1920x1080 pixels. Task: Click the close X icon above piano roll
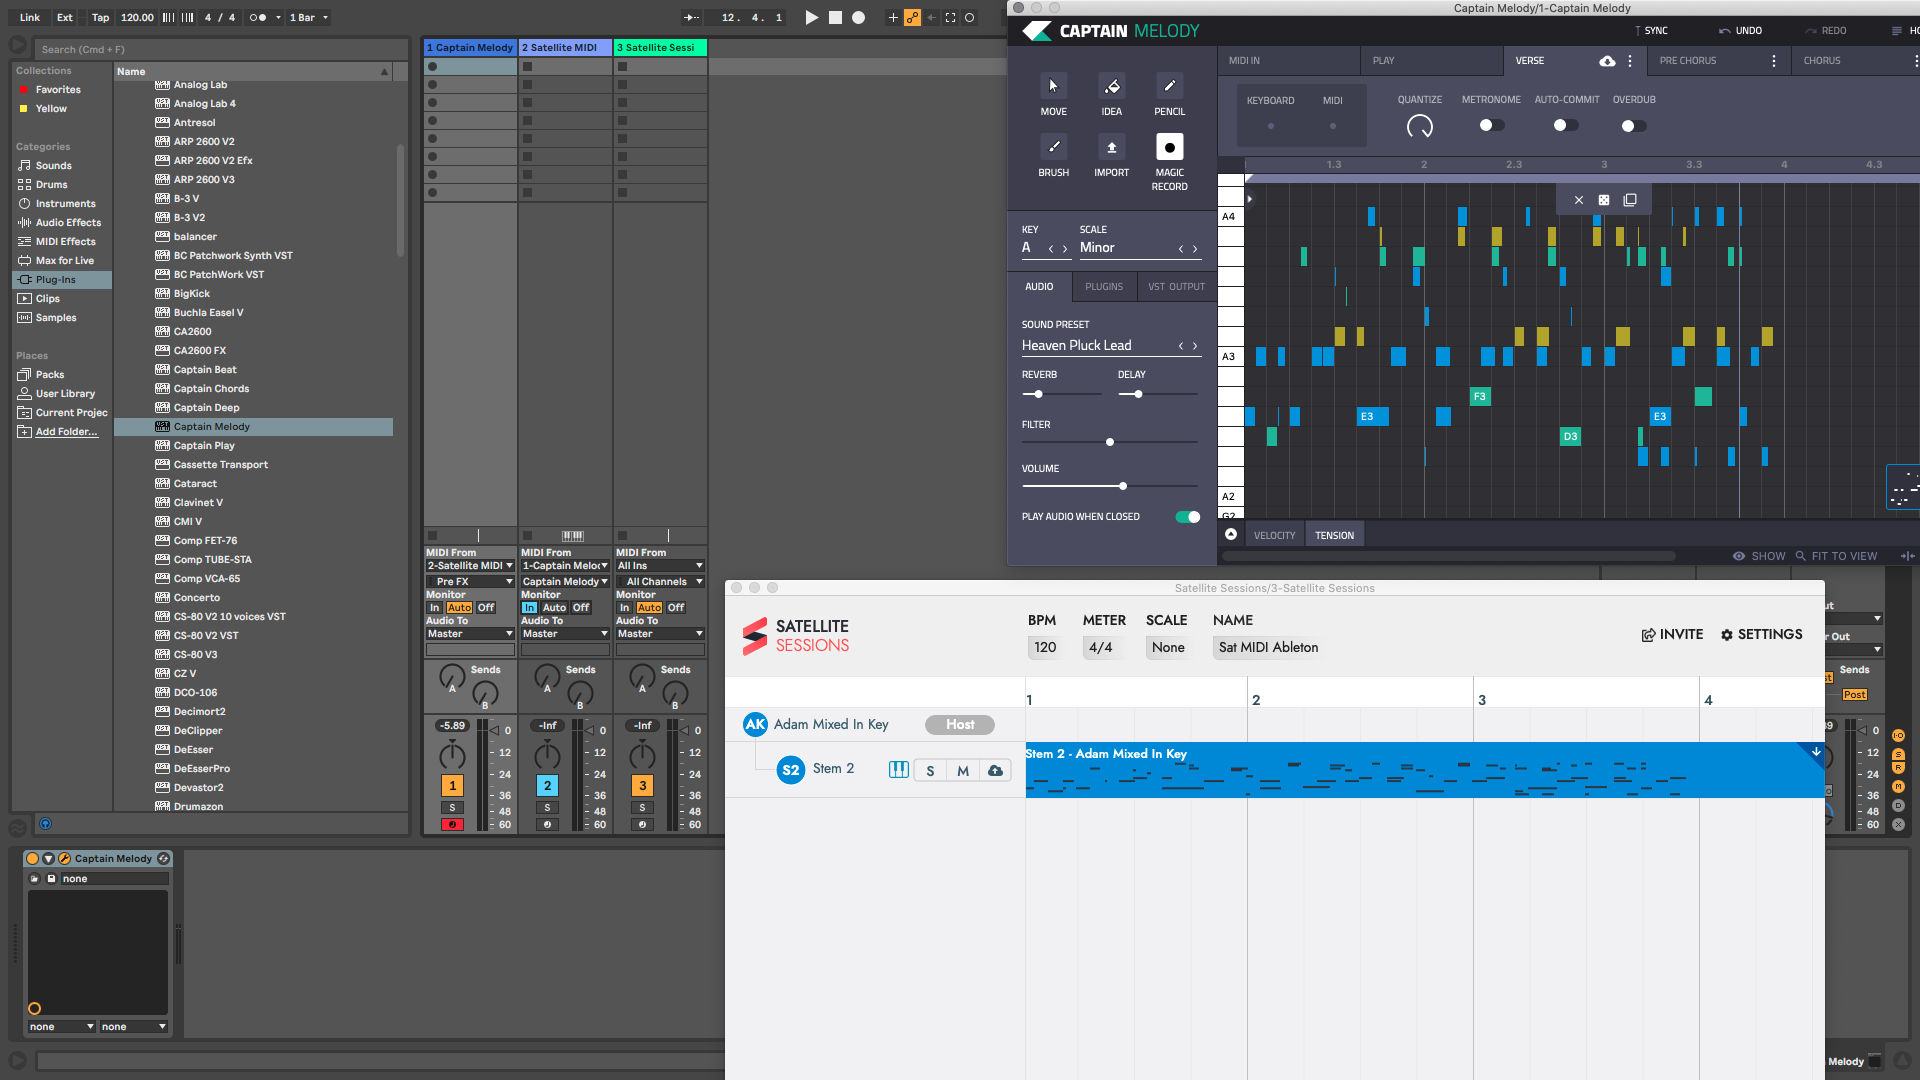click(1579, 200)
